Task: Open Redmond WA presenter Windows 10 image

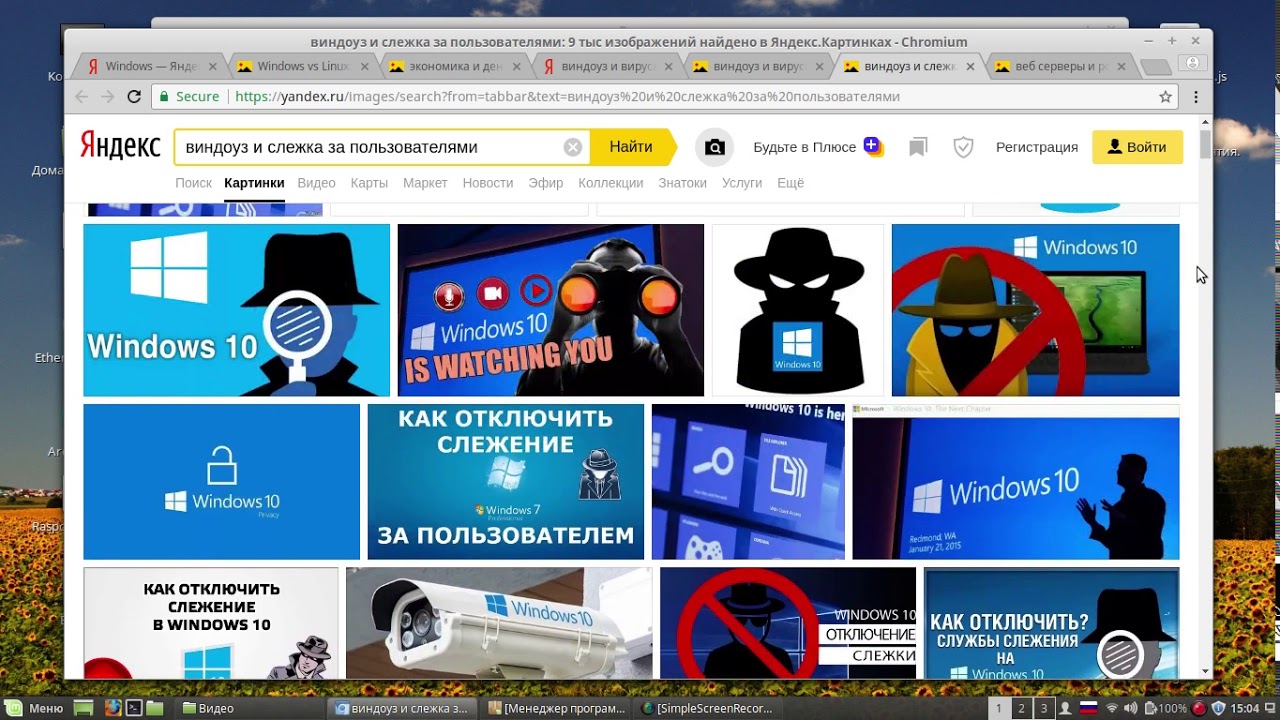Action: pos(1016,482)
